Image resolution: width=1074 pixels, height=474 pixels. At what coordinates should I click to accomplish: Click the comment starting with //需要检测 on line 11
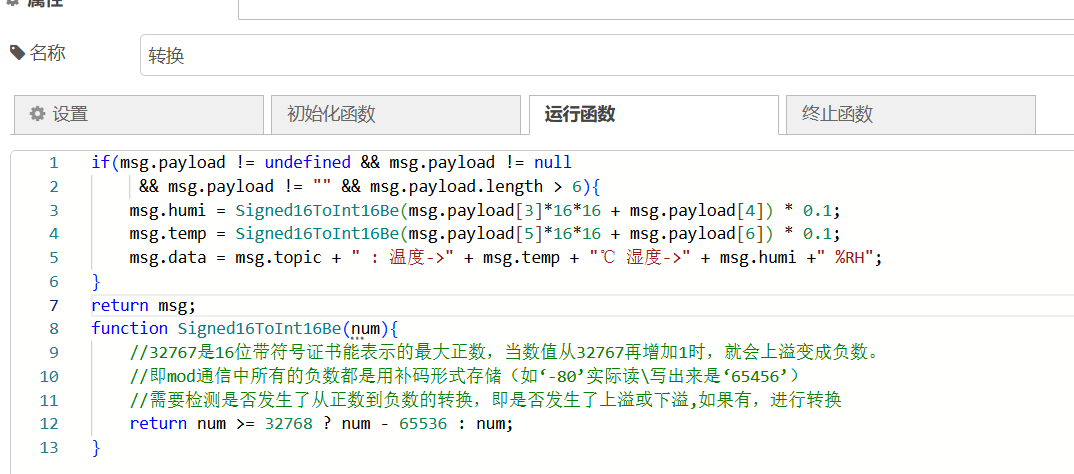(486, 400)
